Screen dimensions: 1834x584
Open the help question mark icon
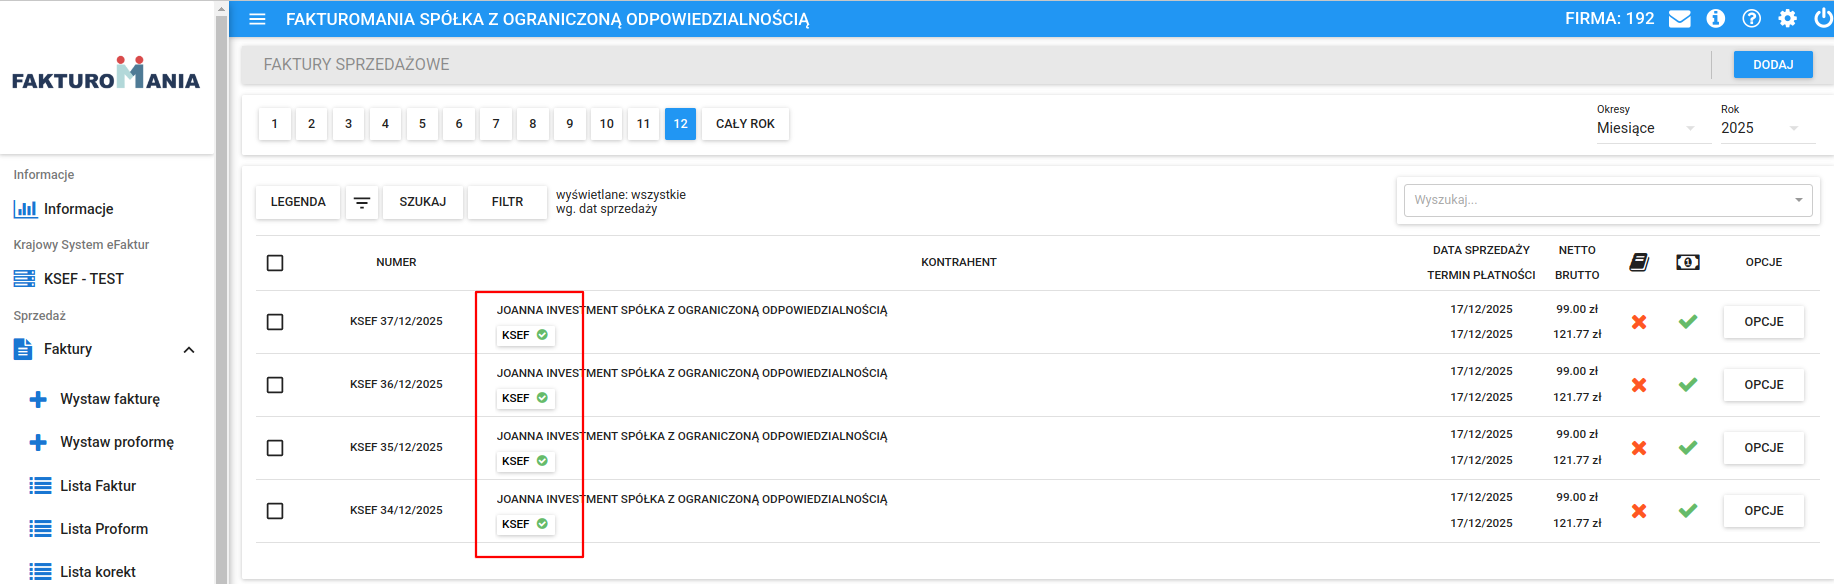[x=1752, y=19]
